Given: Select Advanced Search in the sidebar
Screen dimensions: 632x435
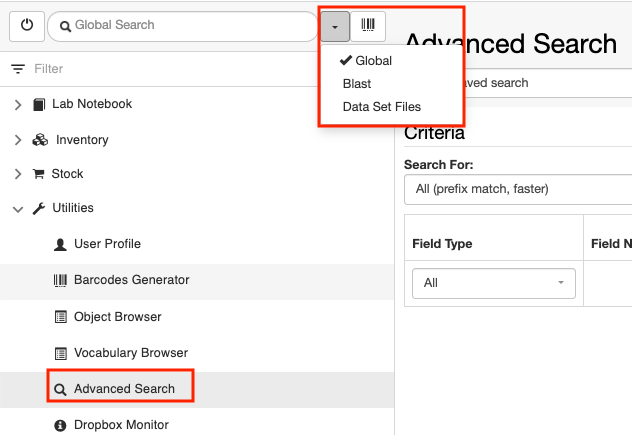Looking at the screenshot, I should [x=121, y=389].
